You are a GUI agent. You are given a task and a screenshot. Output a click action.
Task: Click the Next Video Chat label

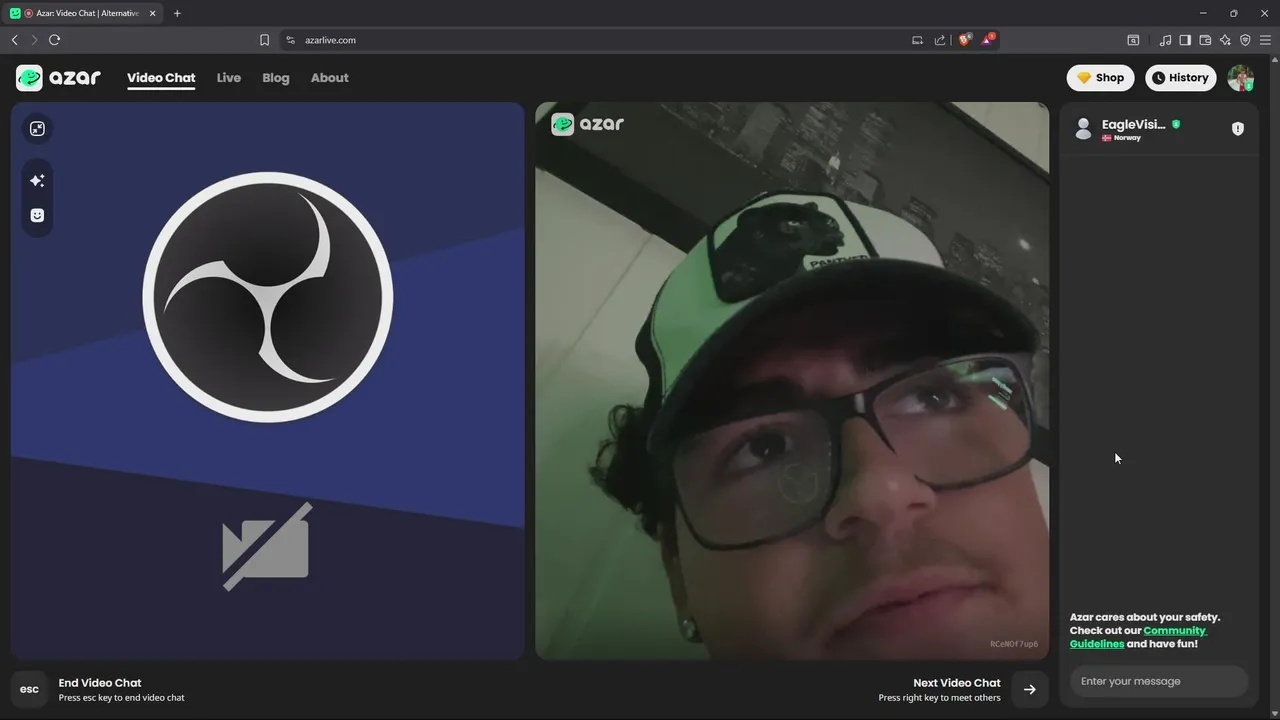[x=957, y=683]
